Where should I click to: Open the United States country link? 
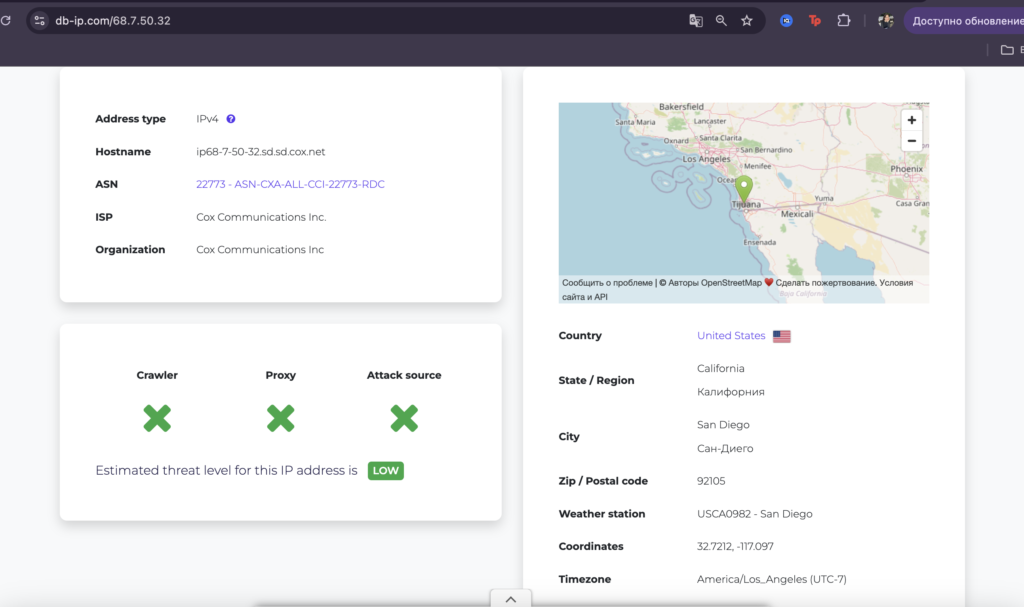coord(731,336)
